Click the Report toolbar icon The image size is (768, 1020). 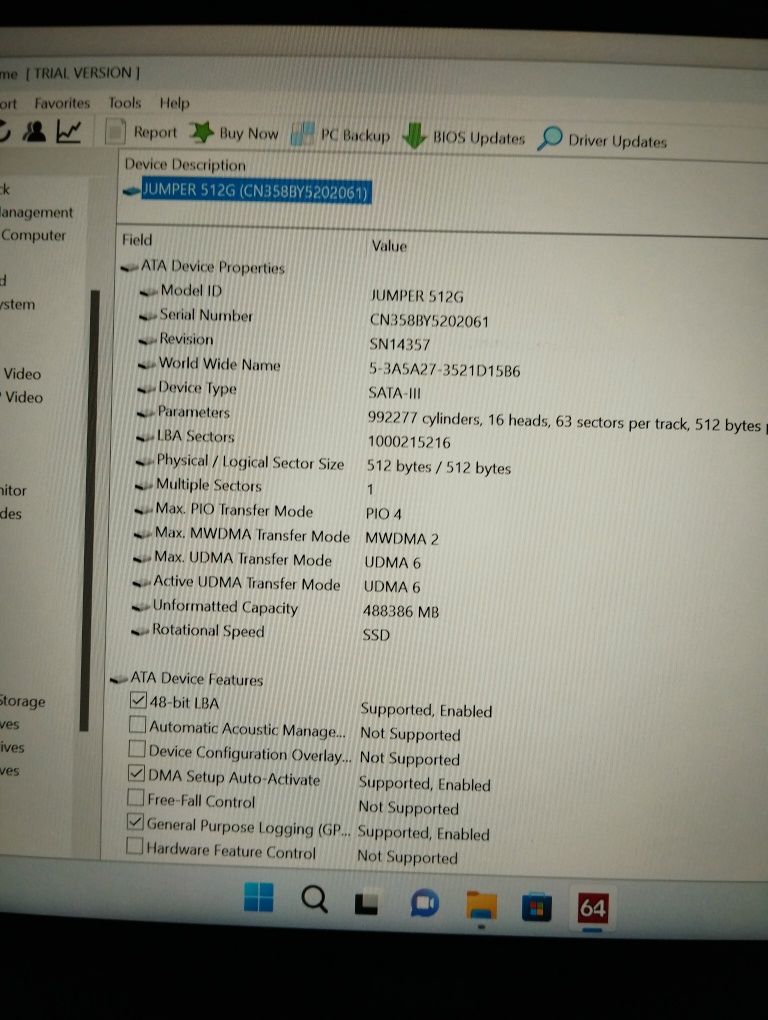click(x=115, y=132)
